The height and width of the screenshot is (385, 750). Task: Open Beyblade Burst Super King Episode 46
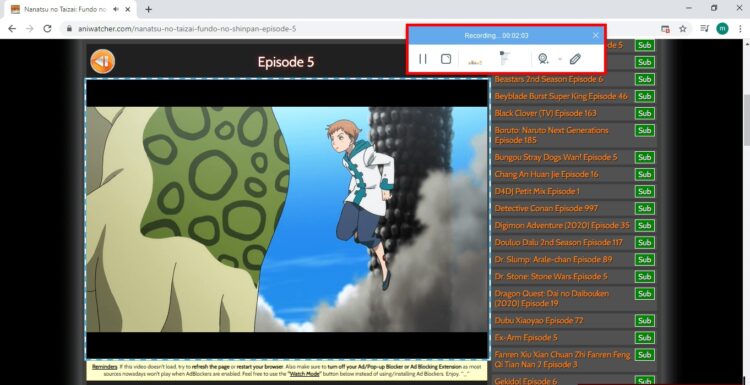(561, 96)
